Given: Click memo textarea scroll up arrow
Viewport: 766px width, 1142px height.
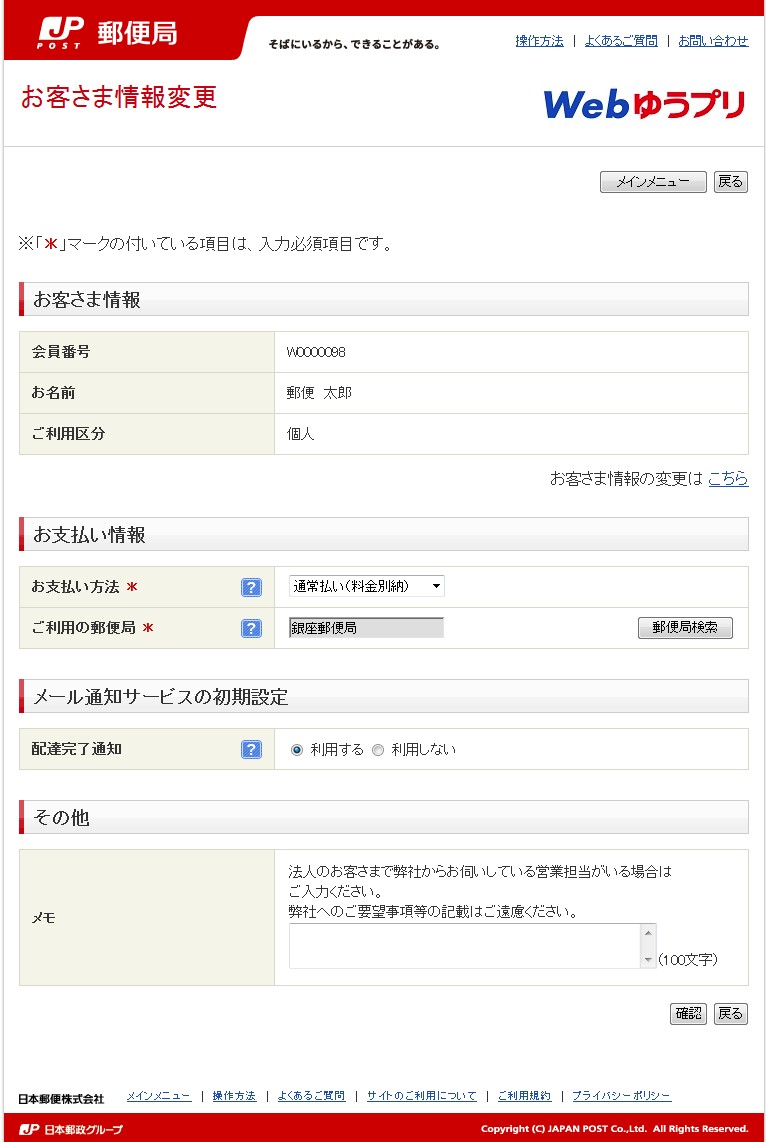Looking at the screenshot, I should pos(648,933).
